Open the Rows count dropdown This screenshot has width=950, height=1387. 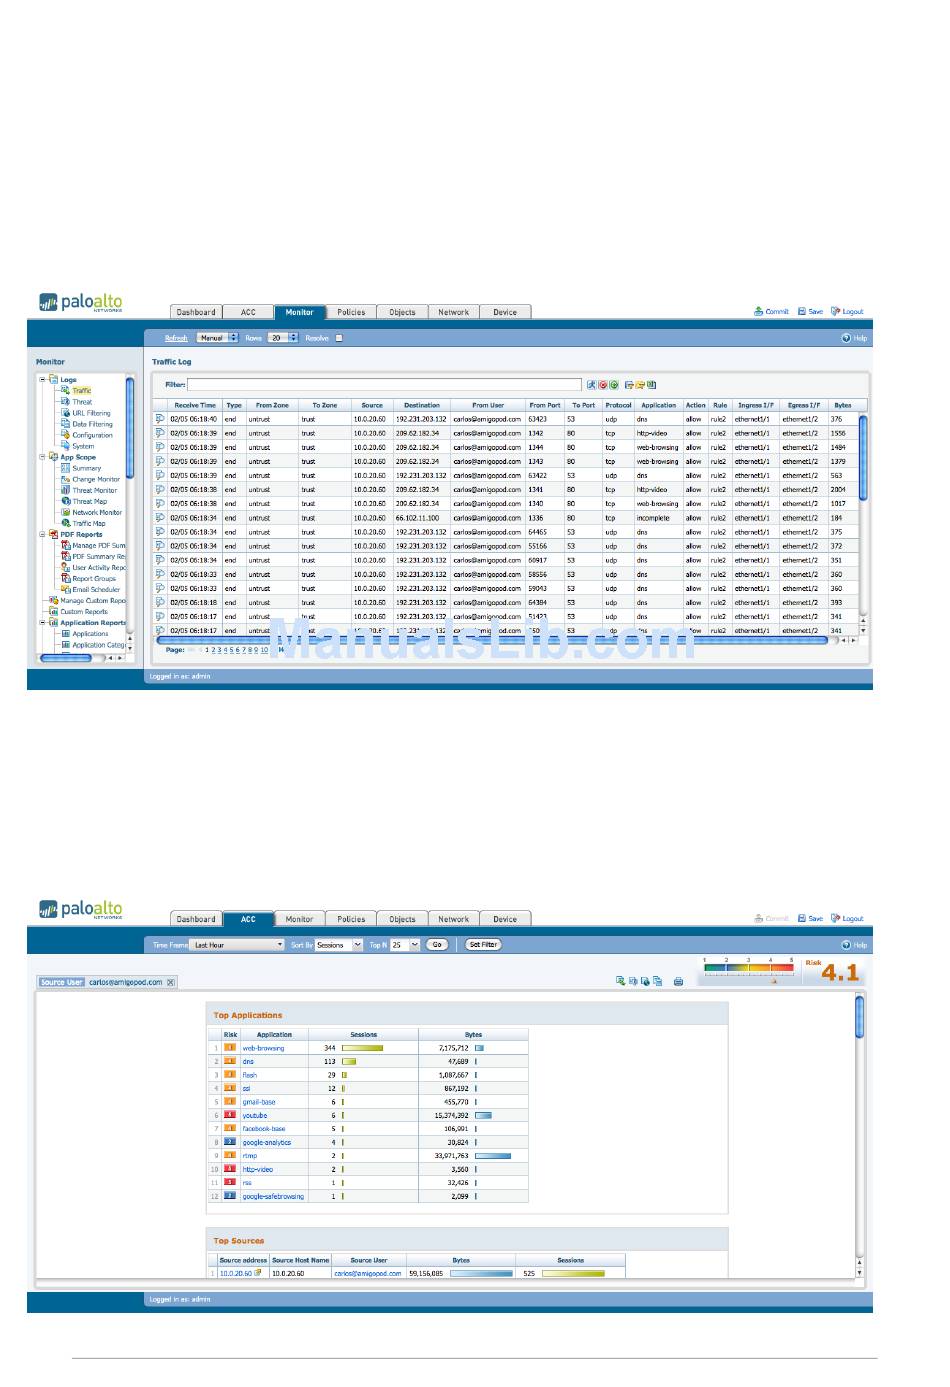[x=283, y=338]
